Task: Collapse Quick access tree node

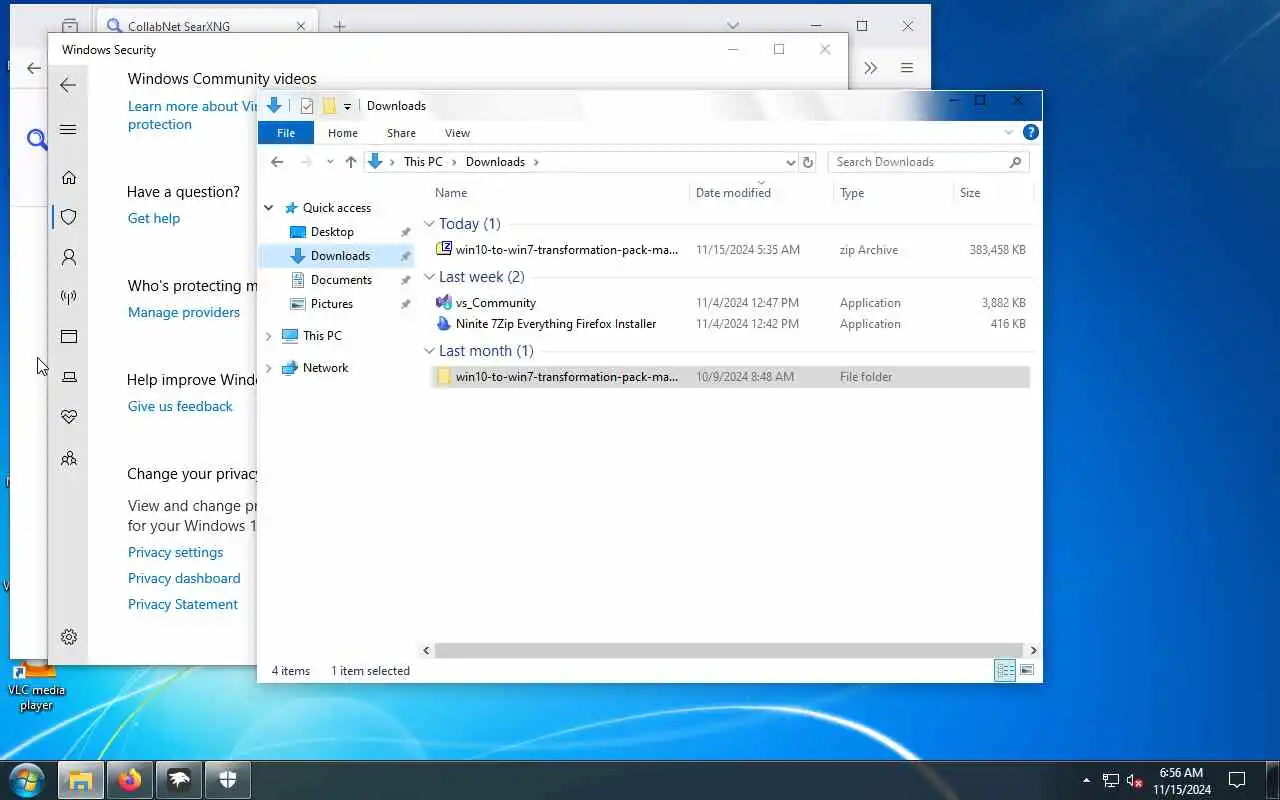Action: [x=269, y=208]
